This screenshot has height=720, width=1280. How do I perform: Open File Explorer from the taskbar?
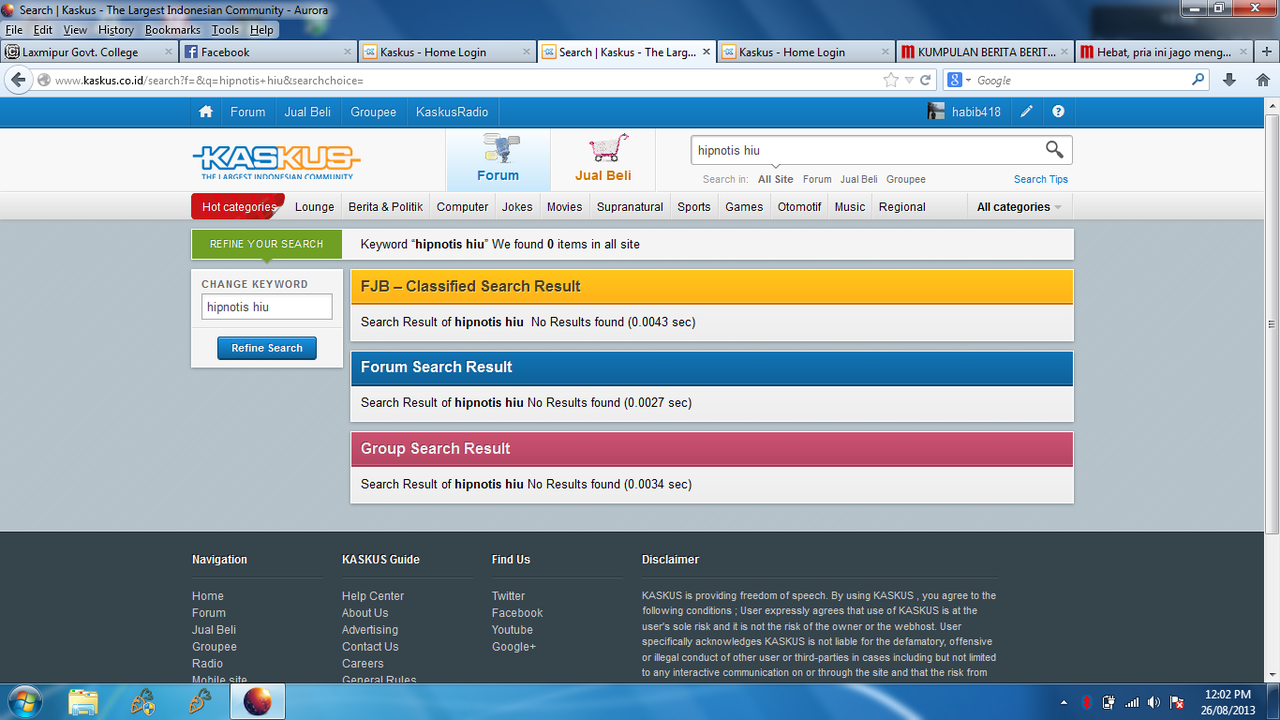[84, 702]
